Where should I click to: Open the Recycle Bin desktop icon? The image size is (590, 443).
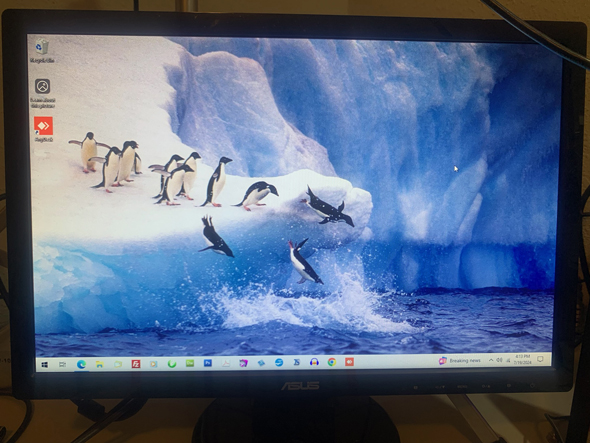(x=42, y=50)
